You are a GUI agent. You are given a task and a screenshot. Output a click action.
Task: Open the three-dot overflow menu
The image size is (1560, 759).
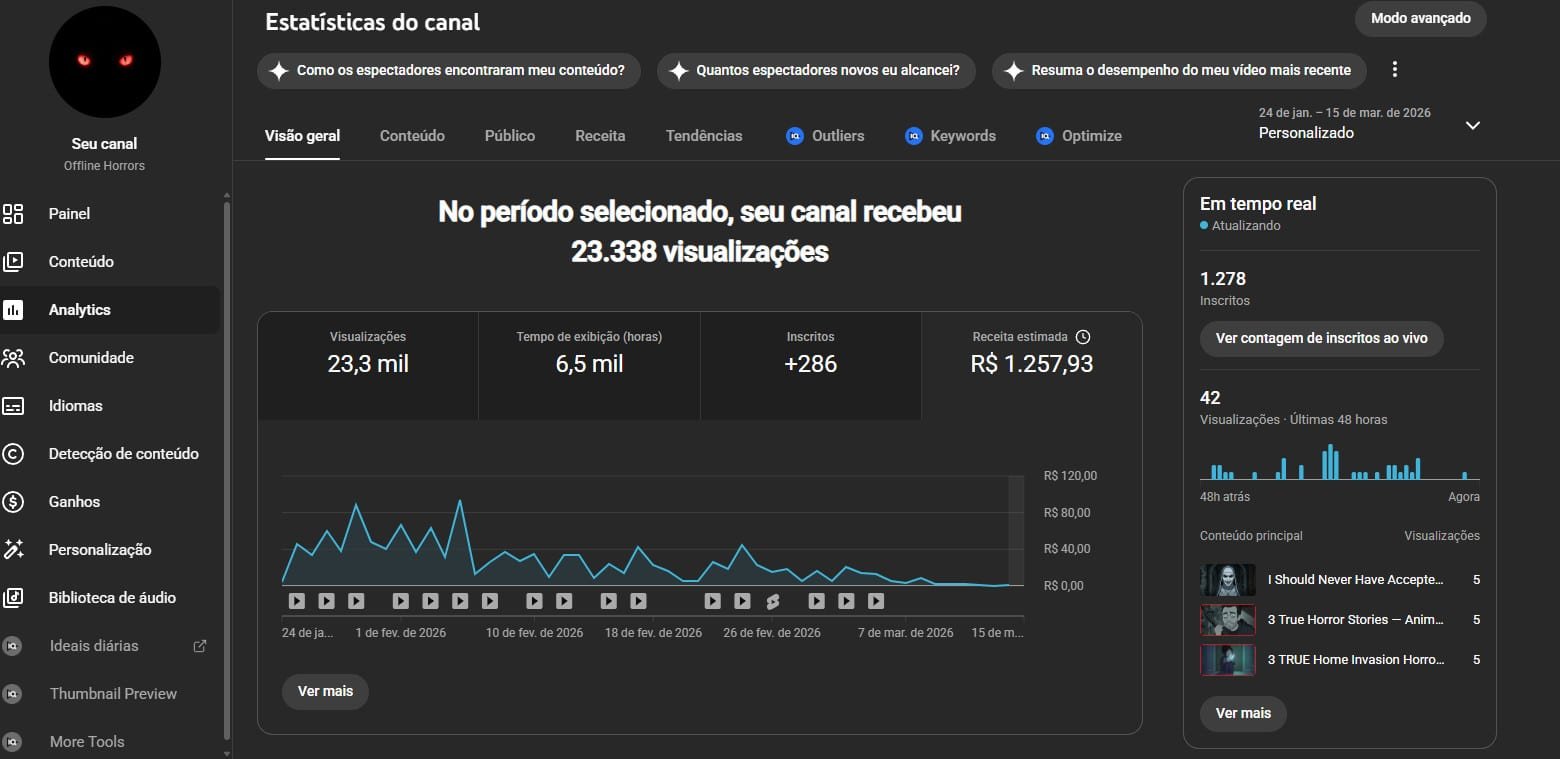pyautogui.click(x=1394, y=69)
